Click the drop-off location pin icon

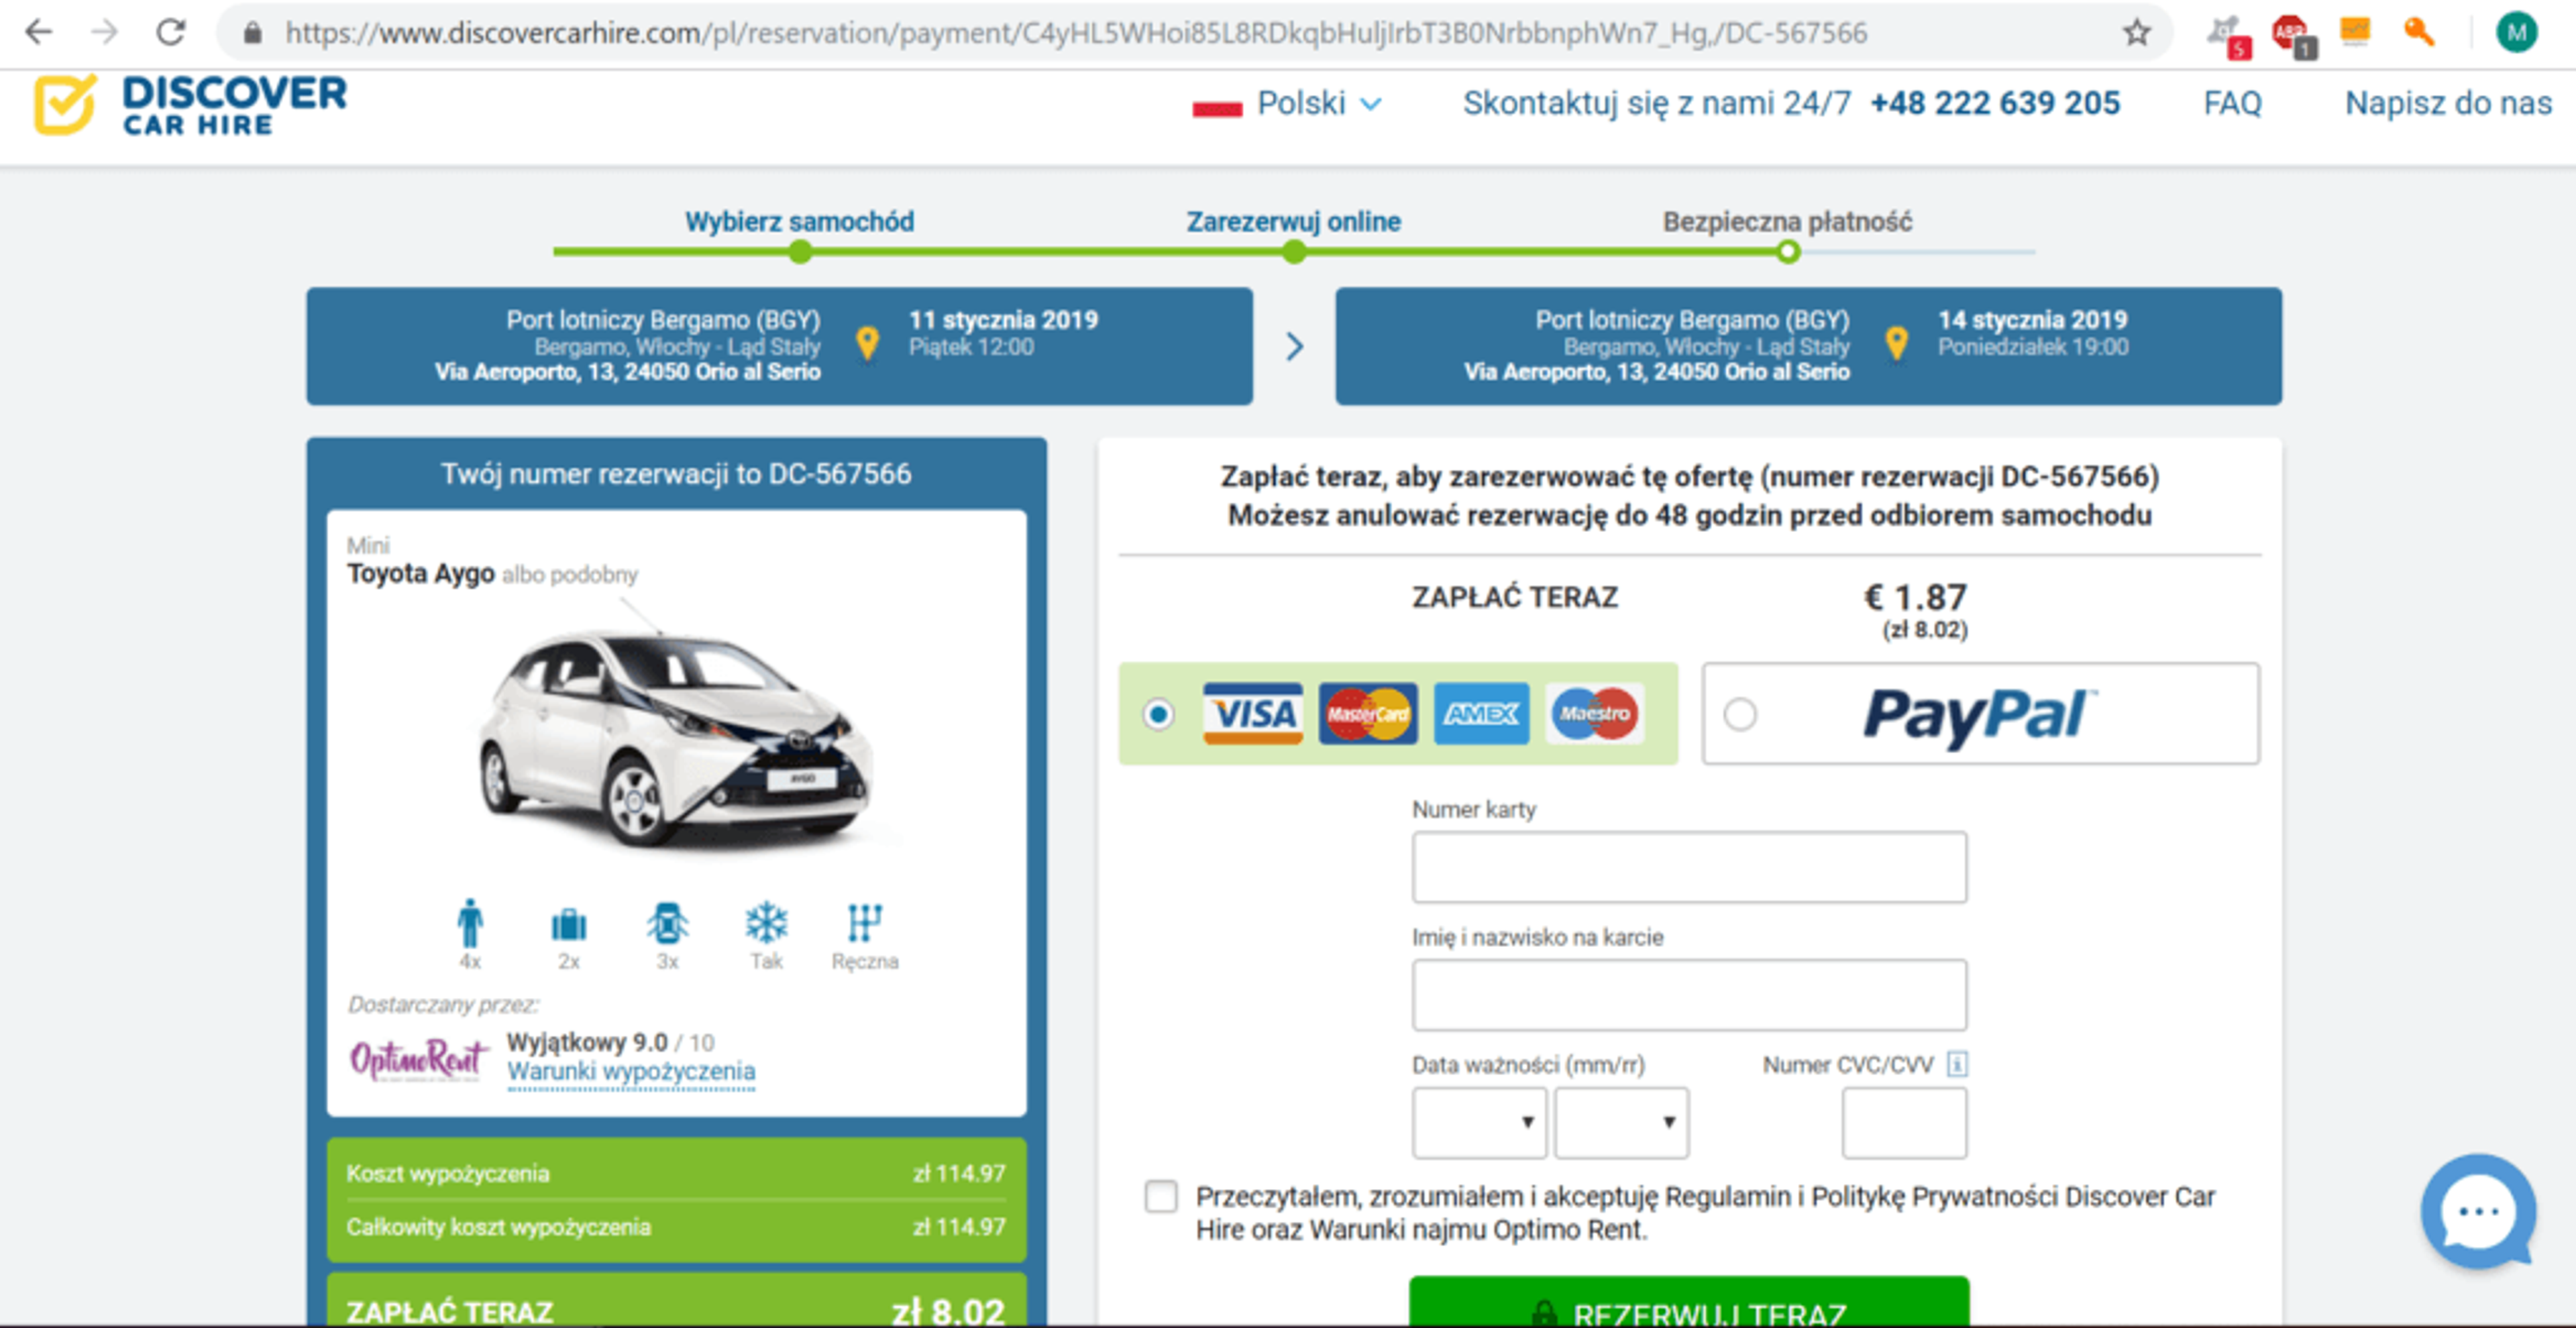point(1896,343)
